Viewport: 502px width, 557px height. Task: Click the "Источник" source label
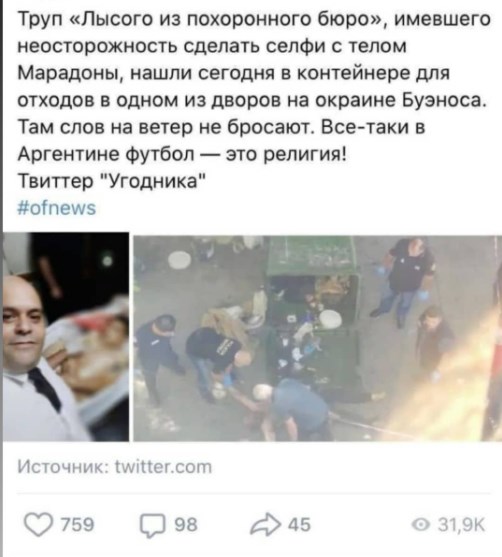(x=63, y=466)
